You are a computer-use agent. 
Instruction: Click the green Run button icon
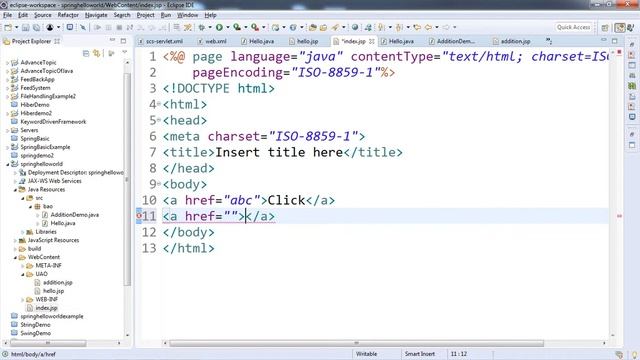point(219,27)
